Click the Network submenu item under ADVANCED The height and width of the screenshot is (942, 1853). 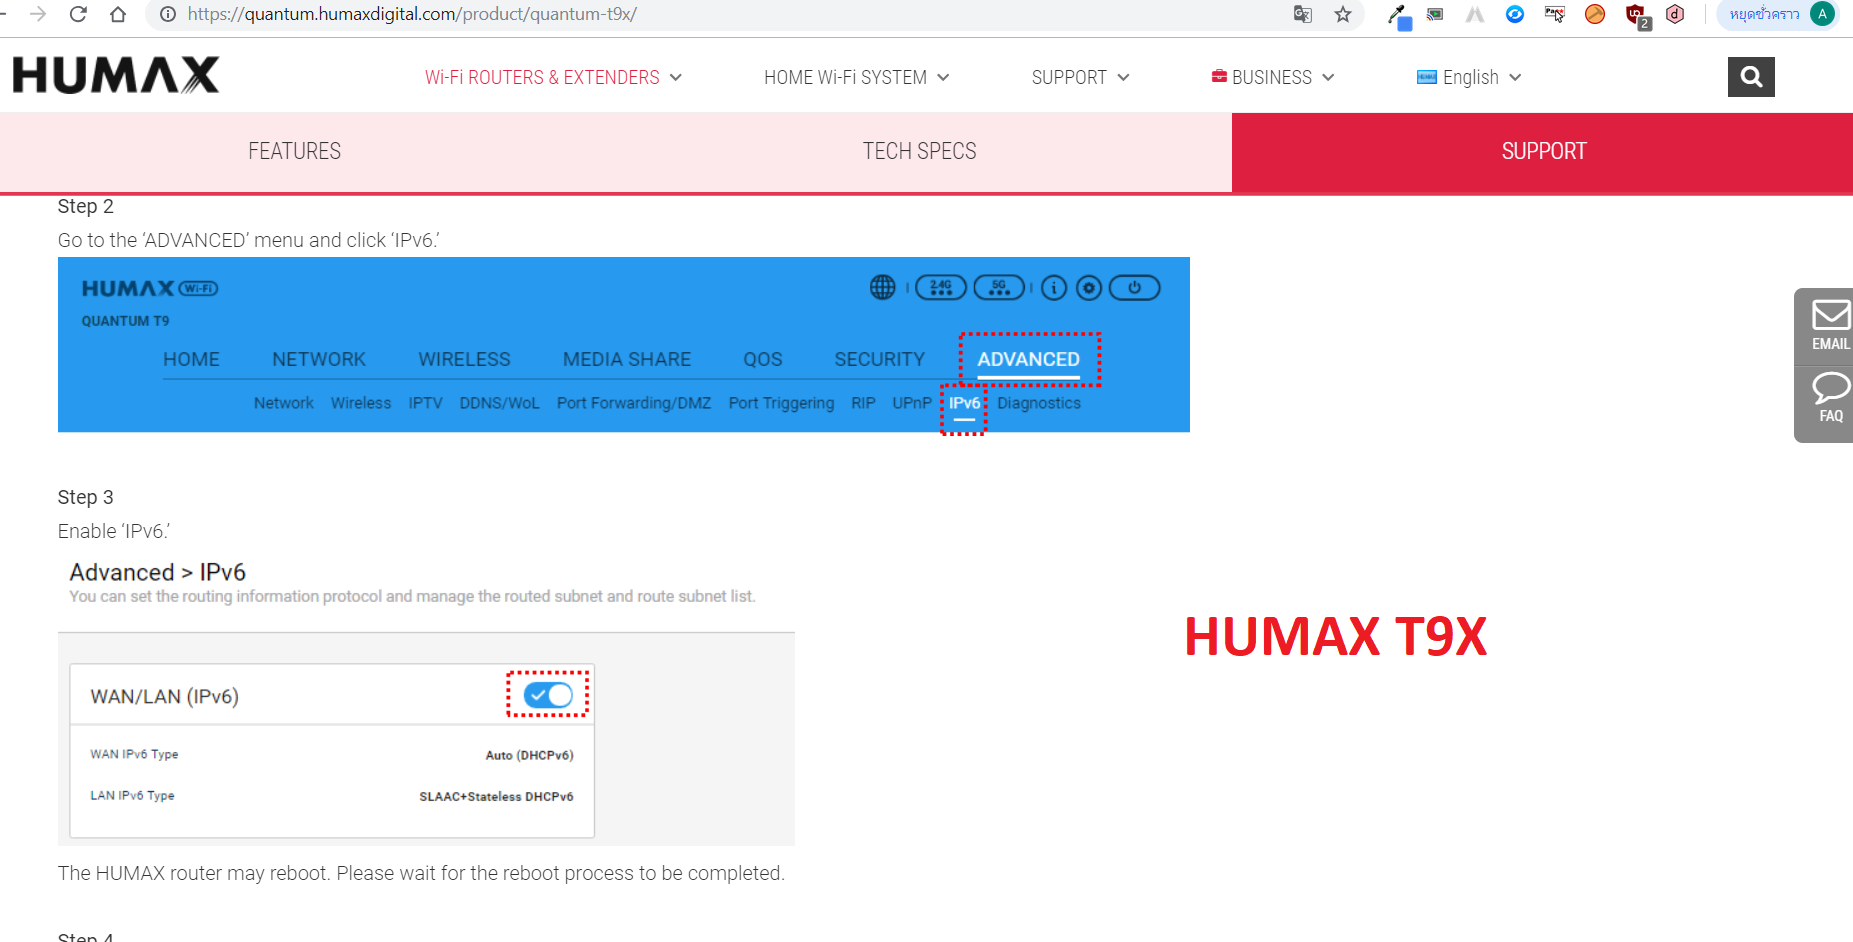(284, 403)
